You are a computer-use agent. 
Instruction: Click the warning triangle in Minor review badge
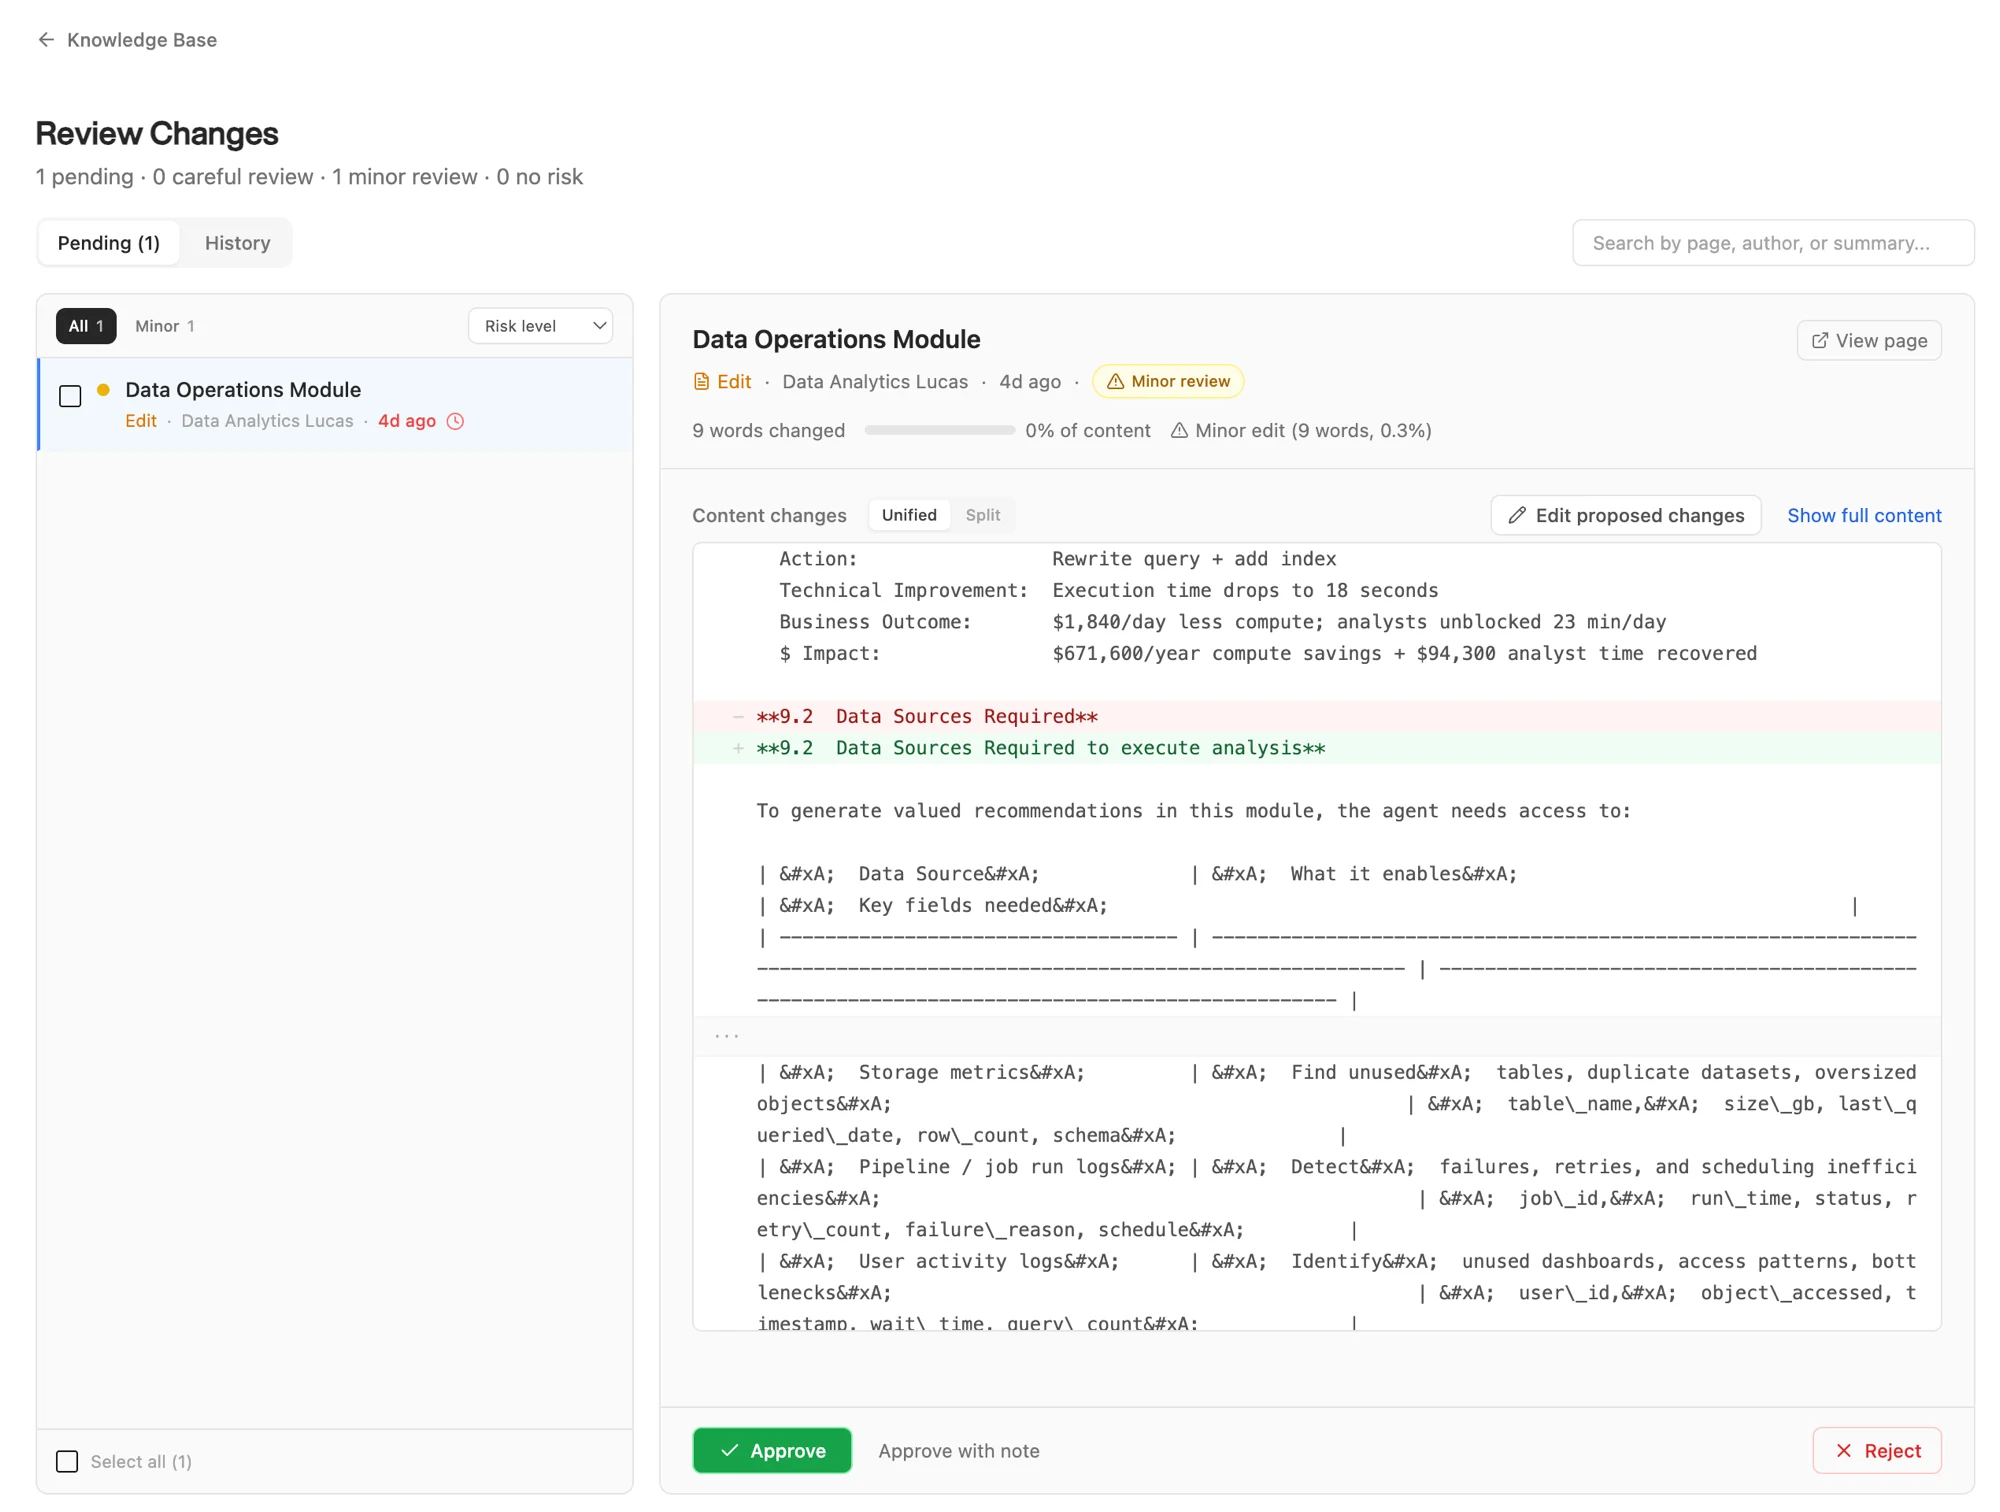1115,381
